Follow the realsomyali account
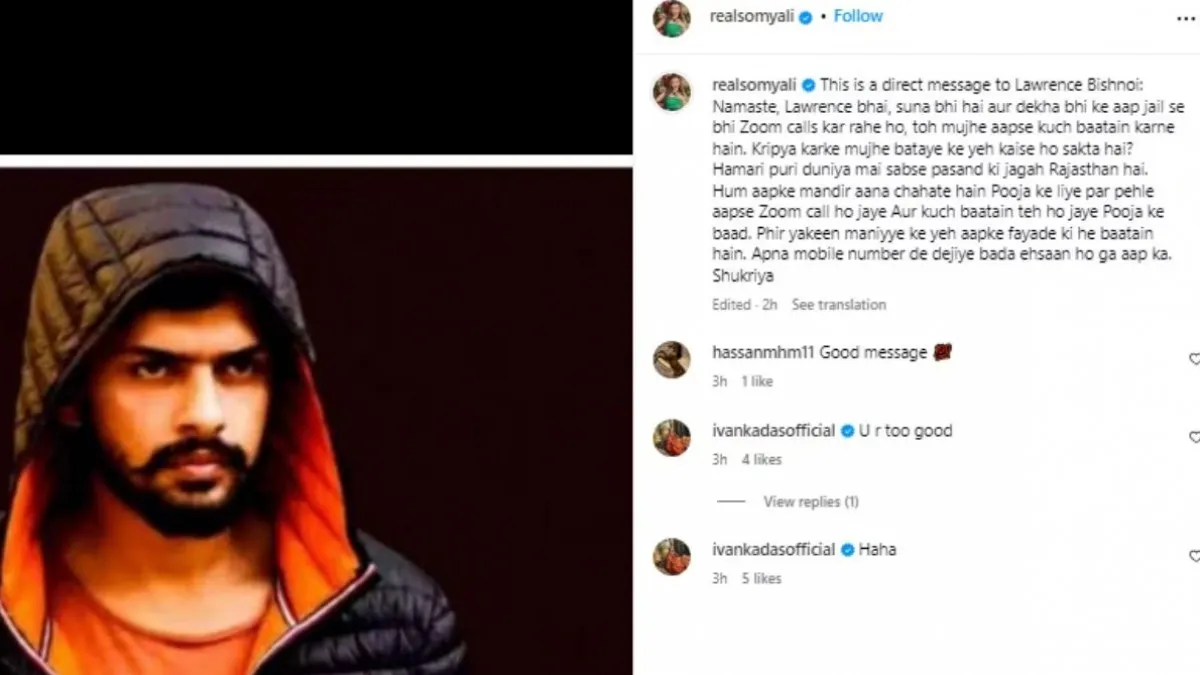Viewport: 1200px width, 675px height. click(858, 17)
